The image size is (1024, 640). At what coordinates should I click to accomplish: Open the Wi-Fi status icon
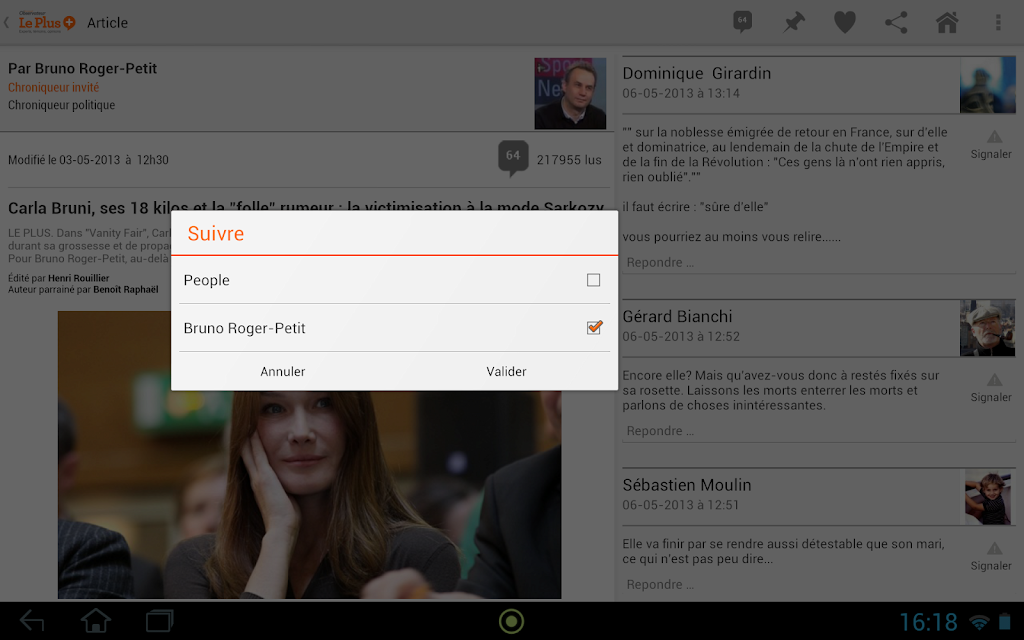[x=979, y=622]
